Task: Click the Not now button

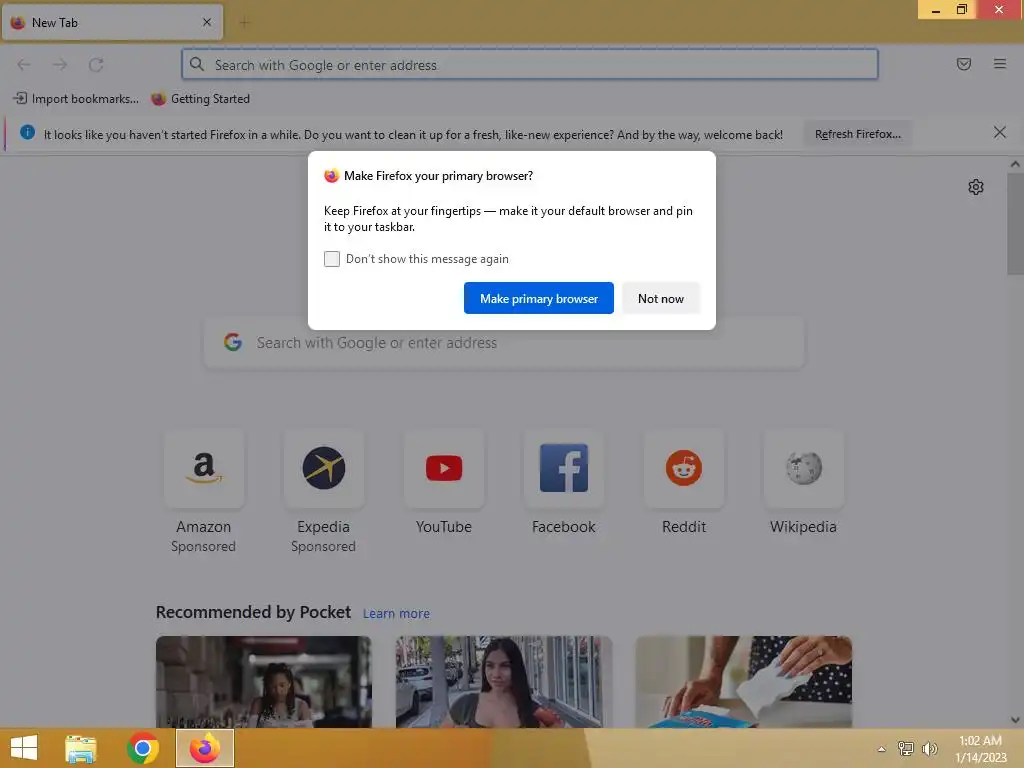Action: (660, 298)
